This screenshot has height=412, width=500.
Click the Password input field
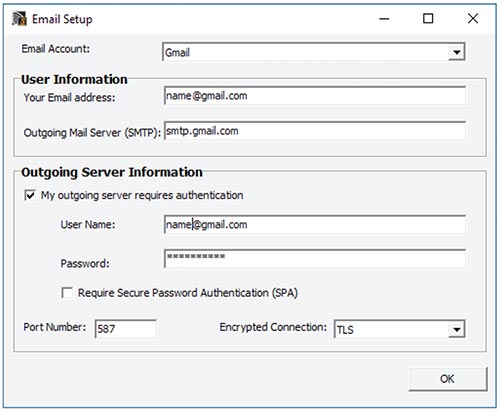315,259
